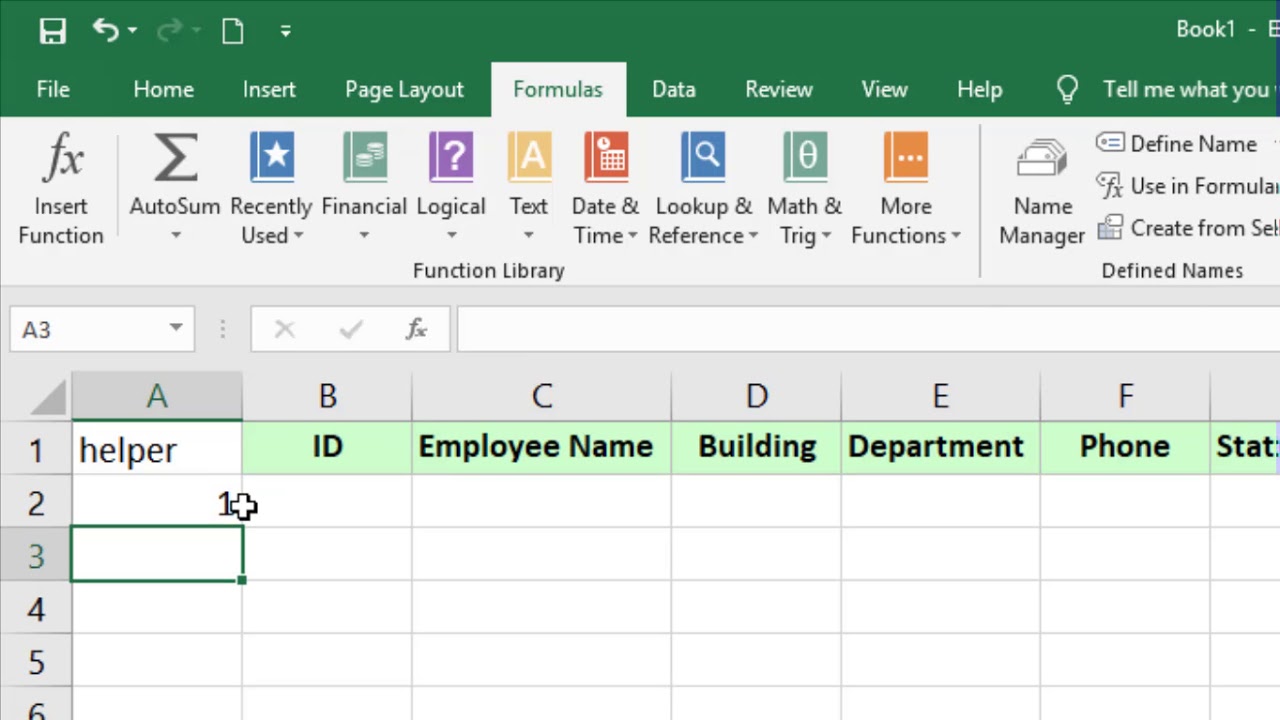Click the 'Department' header cell
Viewport: 1280px width, 720px height.
940,447
